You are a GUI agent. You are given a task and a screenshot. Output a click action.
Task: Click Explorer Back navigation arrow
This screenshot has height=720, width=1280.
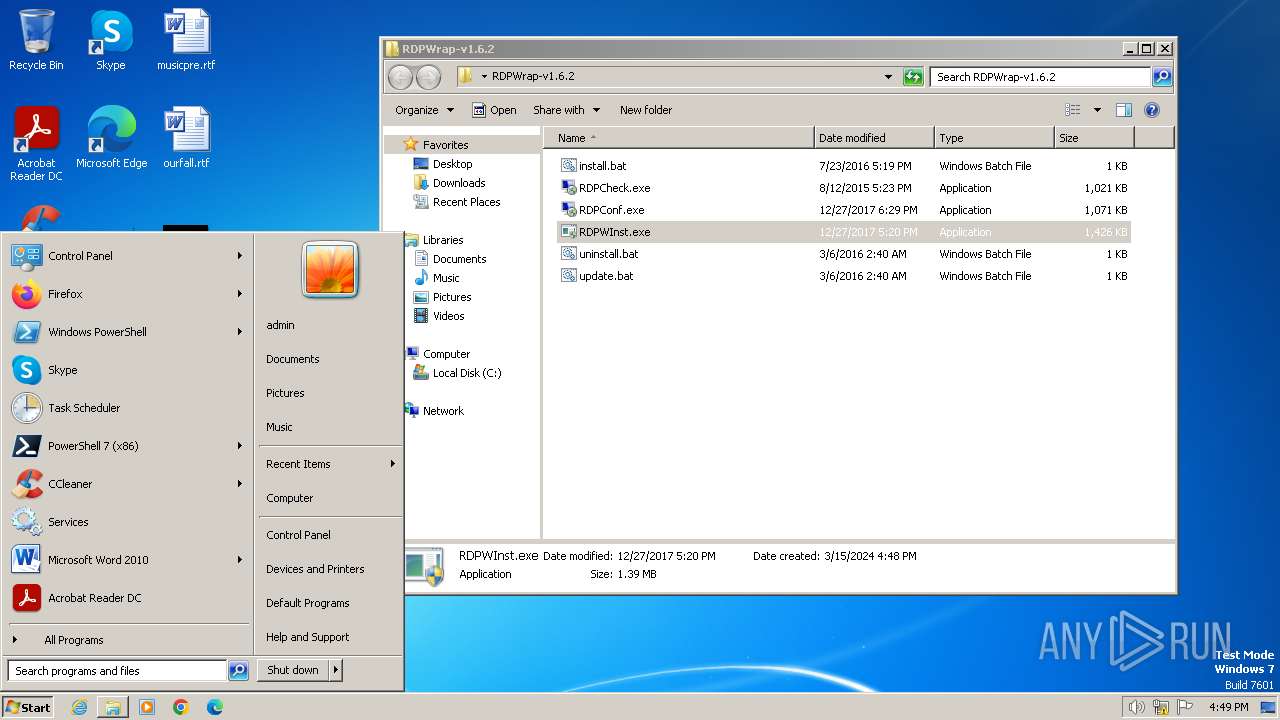400,77
